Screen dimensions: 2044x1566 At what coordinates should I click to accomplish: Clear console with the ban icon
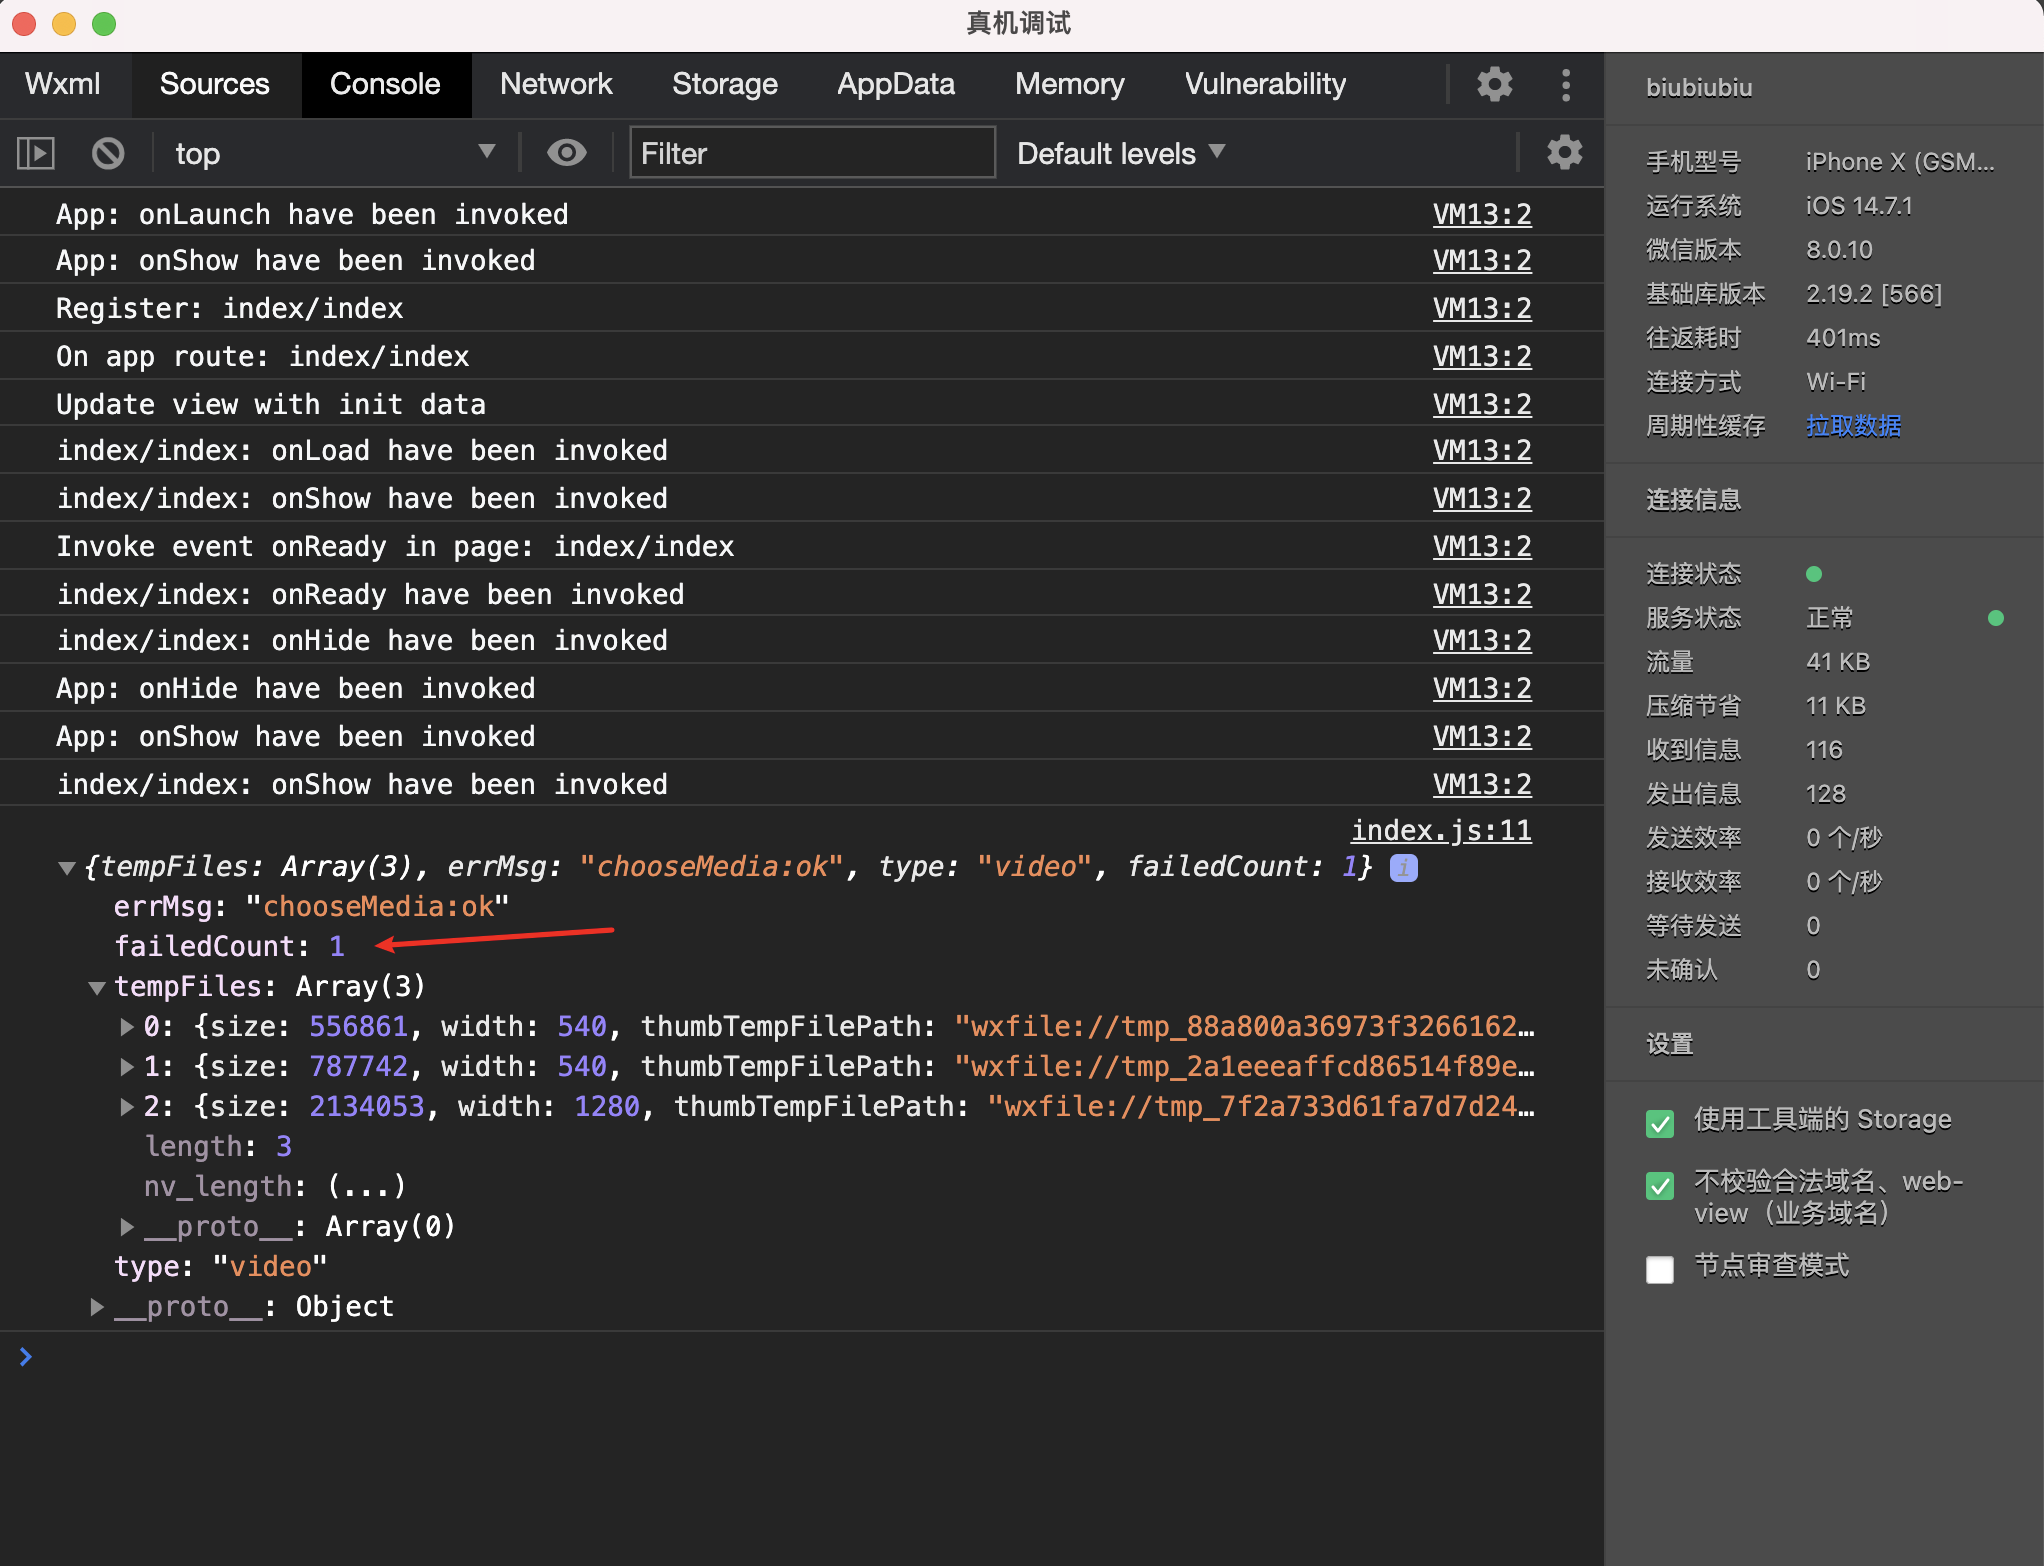(x=108, y=153)
